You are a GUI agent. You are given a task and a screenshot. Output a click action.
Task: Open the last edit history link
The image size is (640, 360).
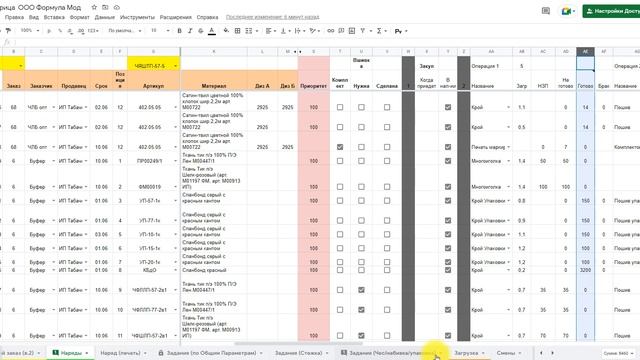pos(273,17)
